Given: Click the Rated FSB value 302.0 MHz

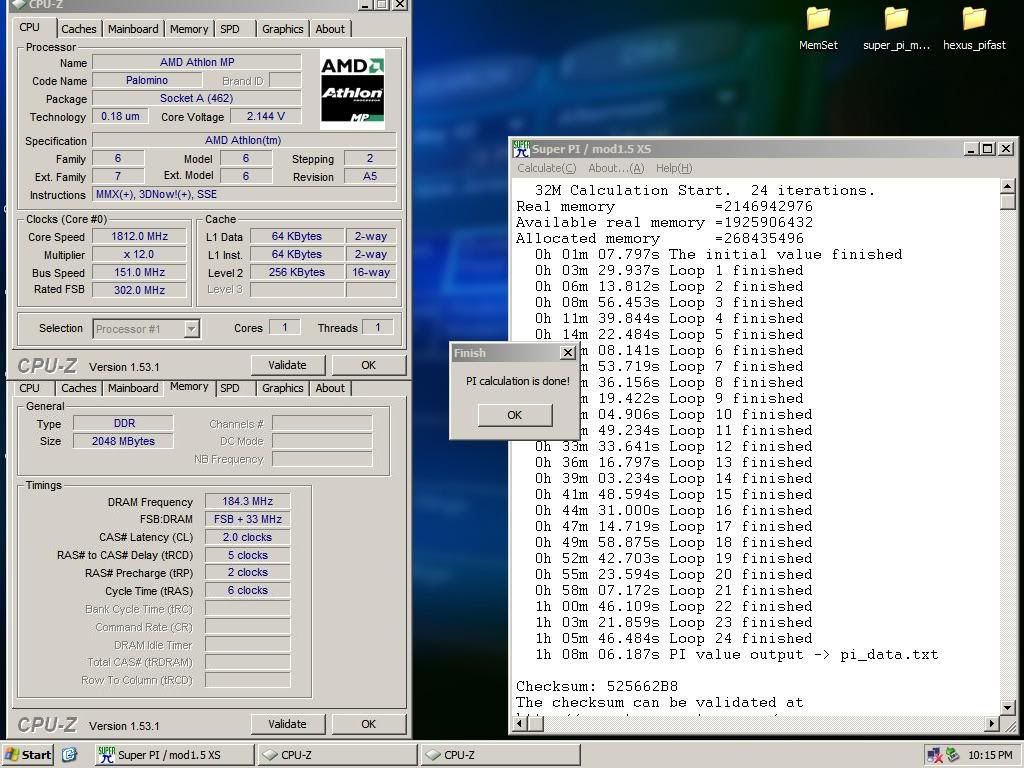Looking at the screenshot, I should coord(140,290).
